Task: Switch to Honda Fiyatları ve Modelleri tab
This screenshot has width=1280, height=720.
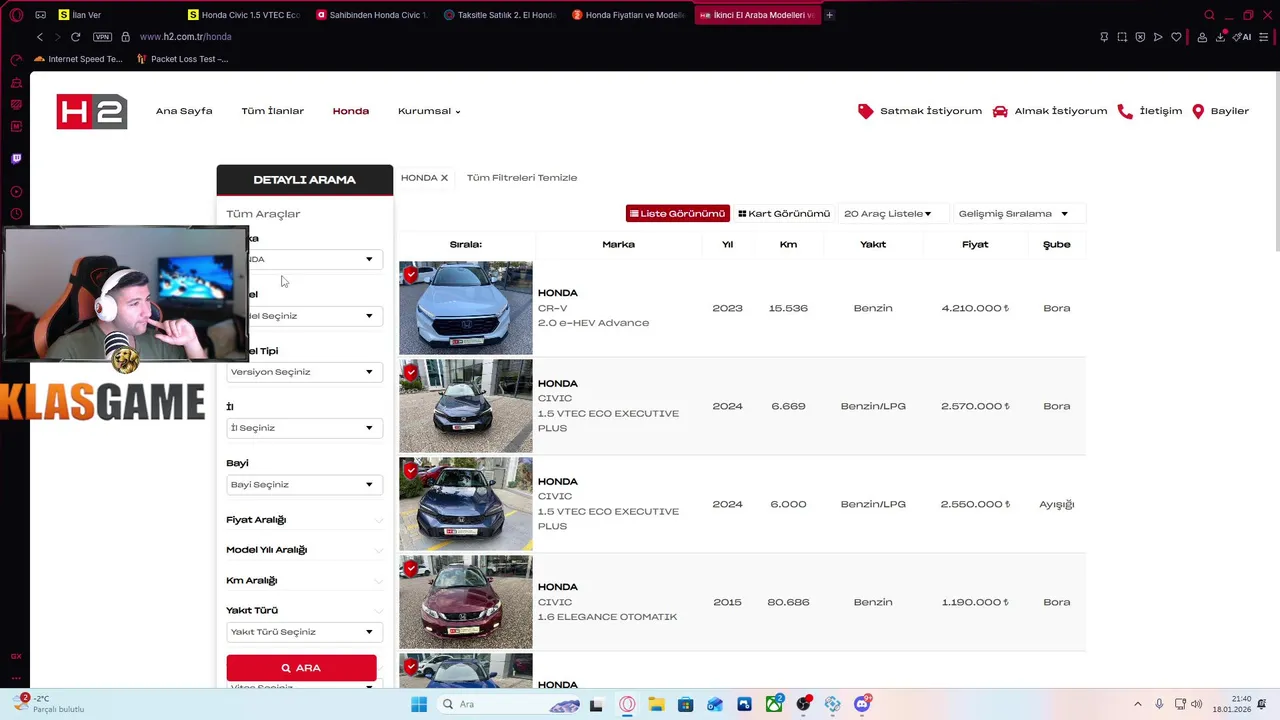Action: 627,15
